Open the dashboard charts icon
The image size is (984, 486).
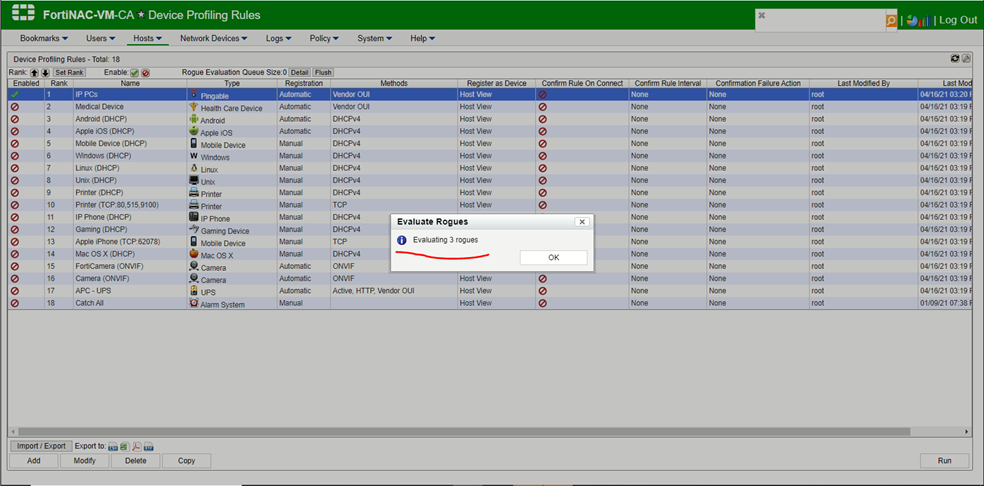[x=917, y=20]
